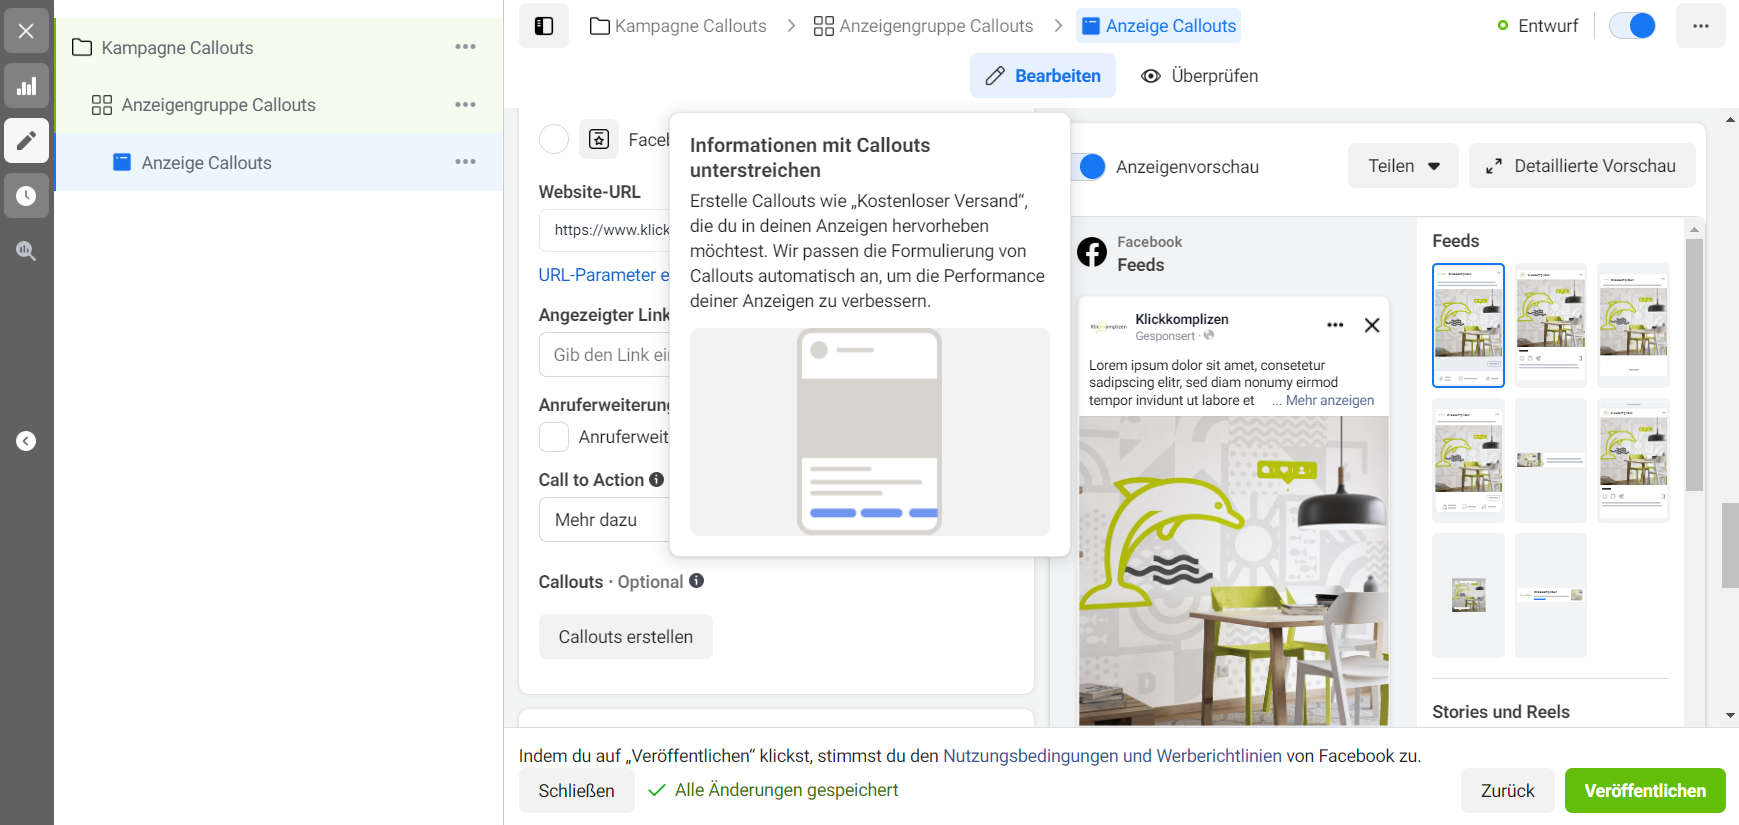Toggle the ad status switch beside Entwurf

pos(1632,26)
